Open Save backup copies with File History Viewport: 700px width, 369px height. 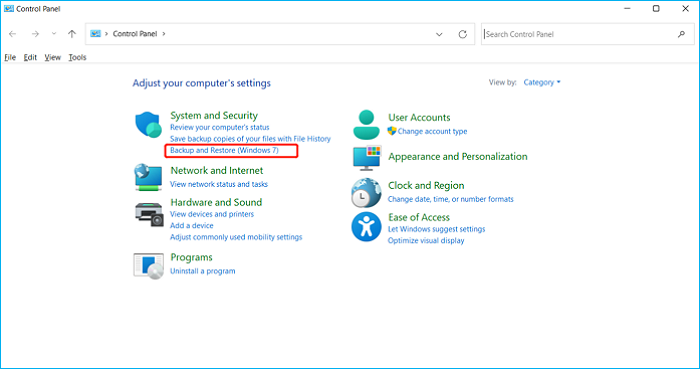(x=250, y=139)
